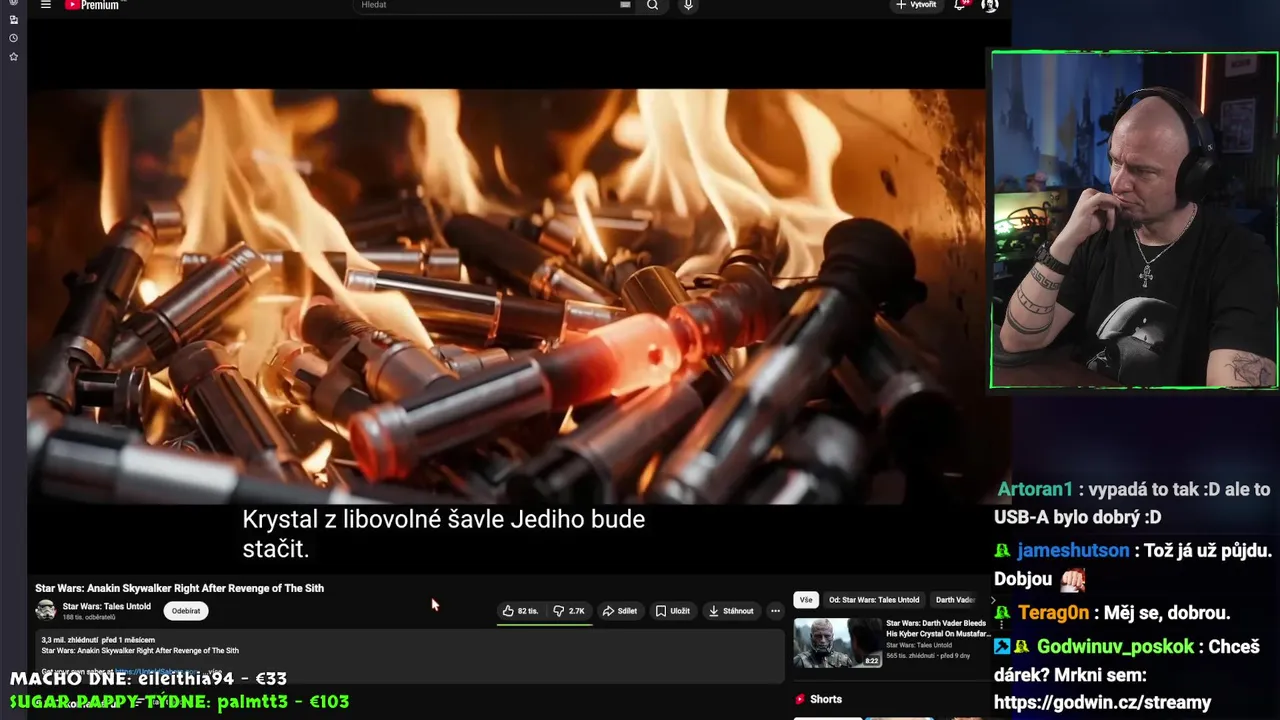
Task: Click Artoran1 username in chat
Action: pos(1035,489)
